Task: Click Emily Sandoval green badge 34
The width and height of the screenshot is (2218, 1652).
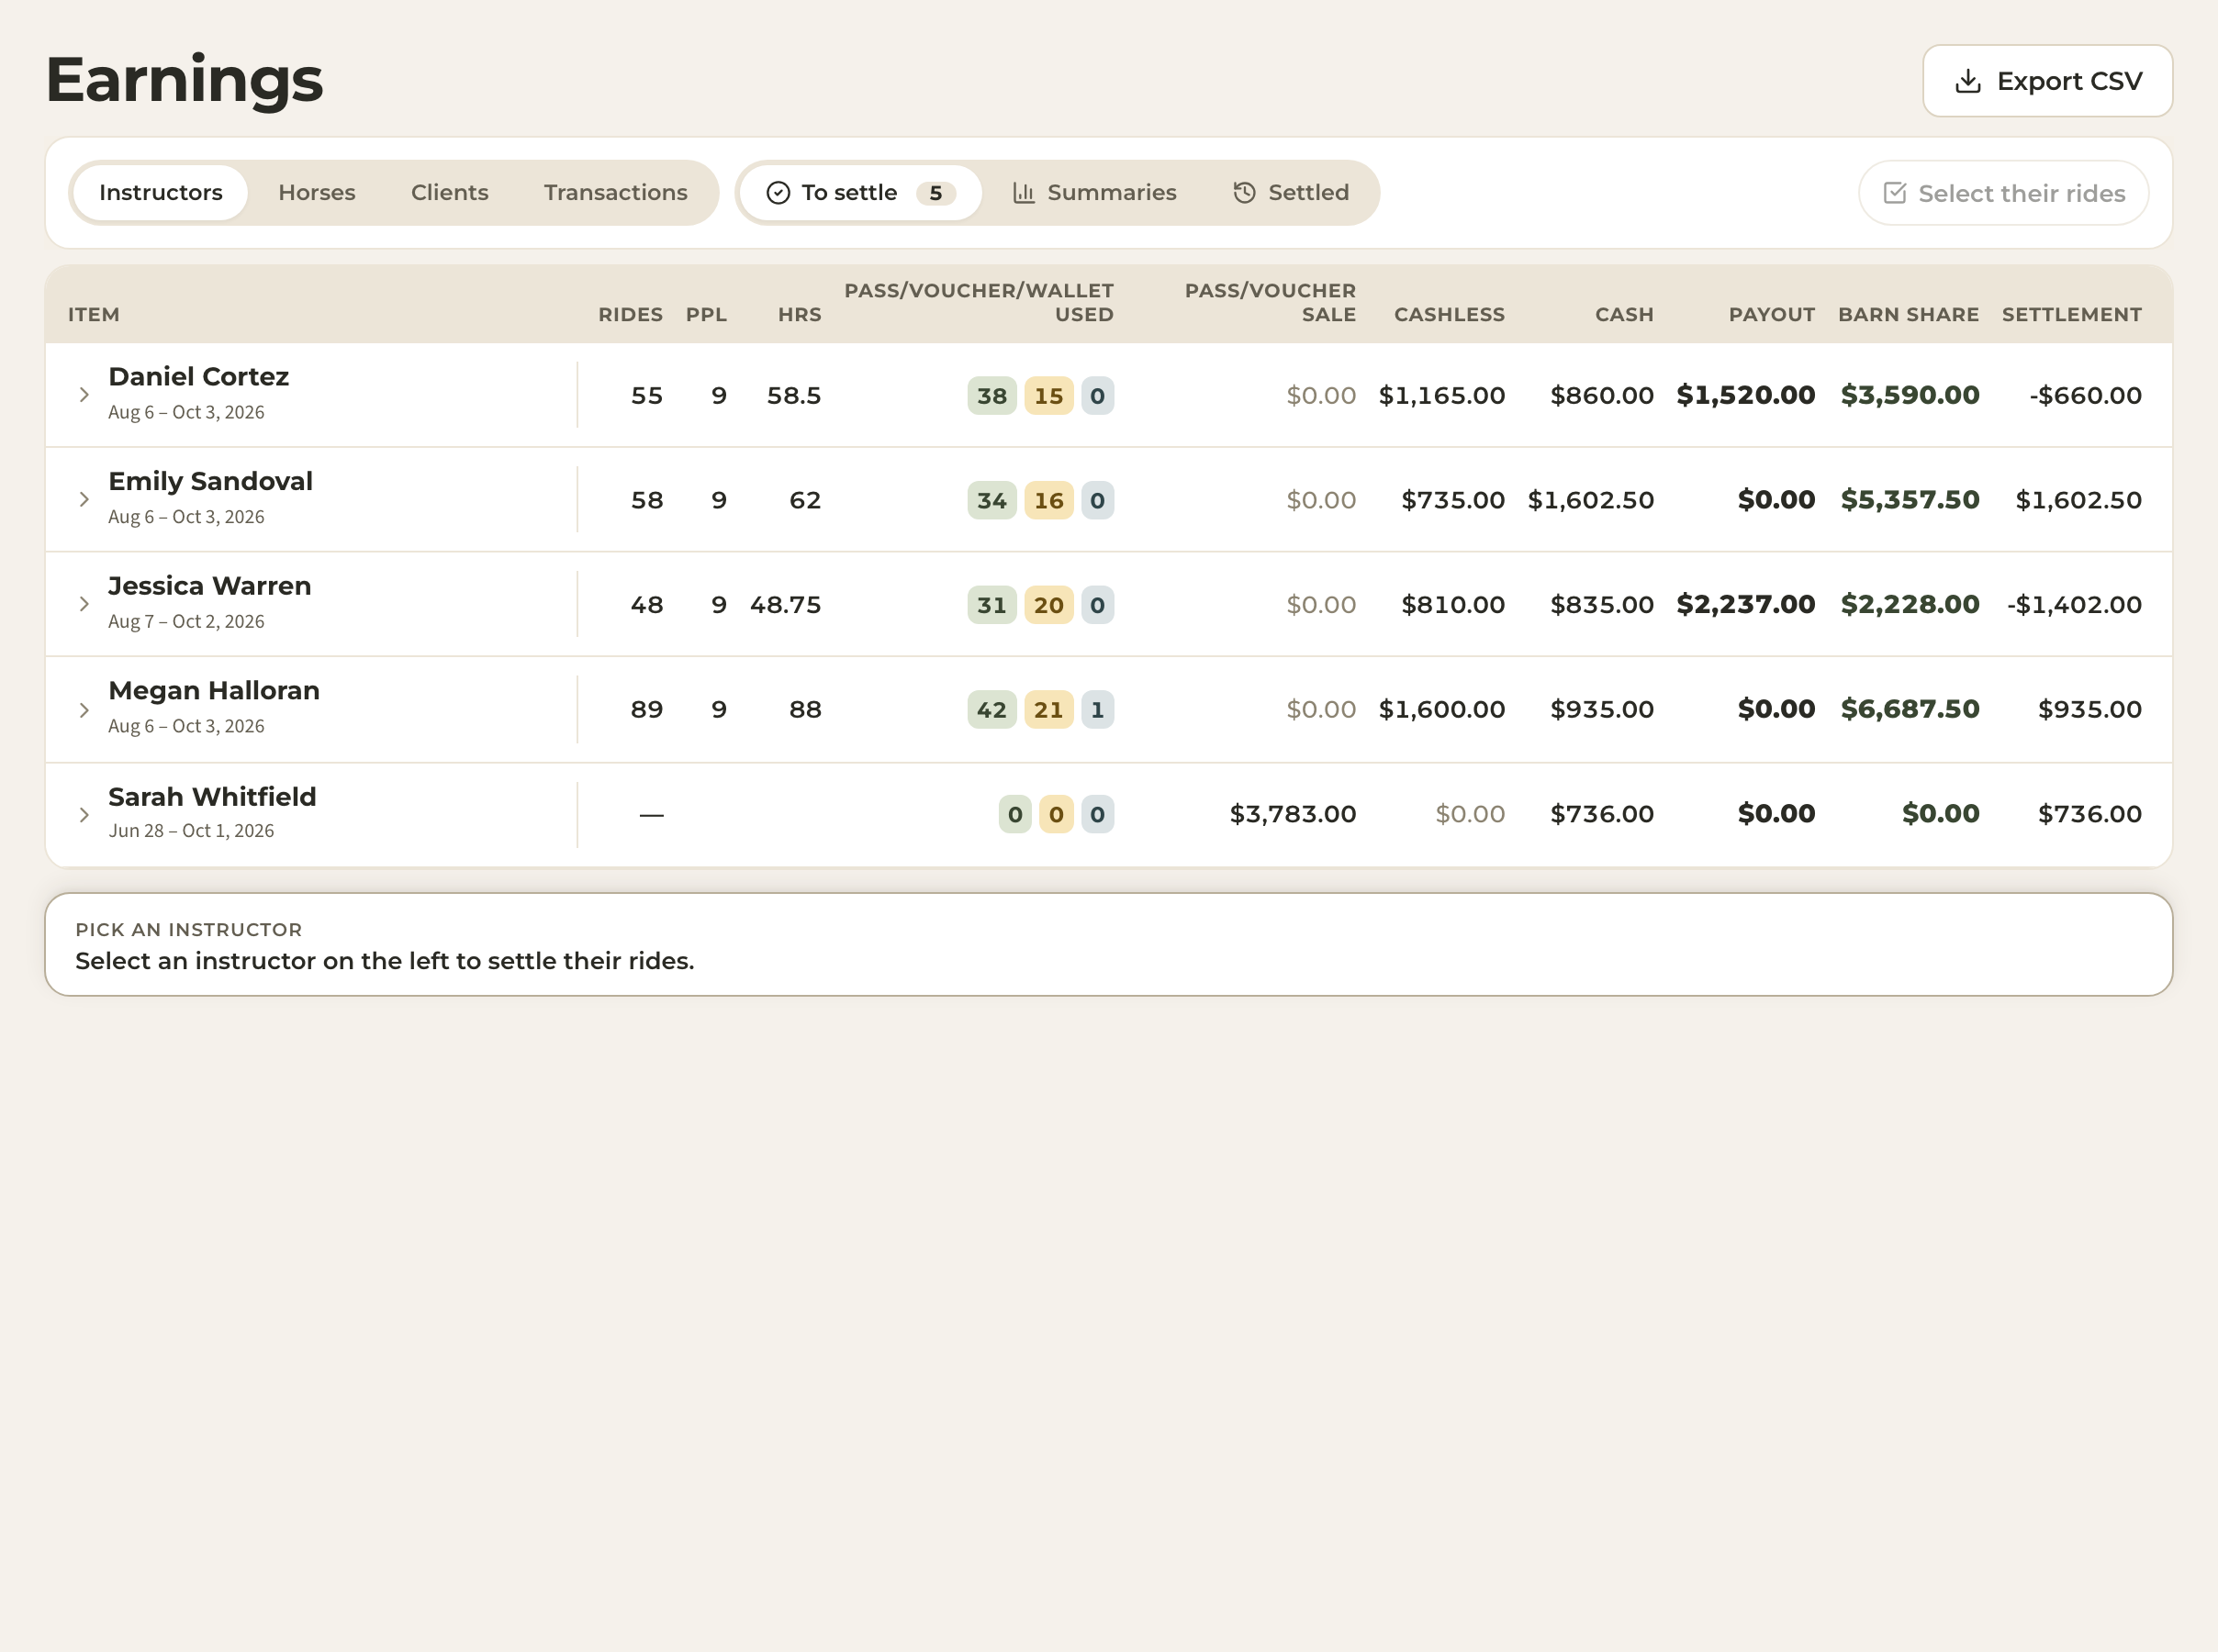Action: point(992,500)
